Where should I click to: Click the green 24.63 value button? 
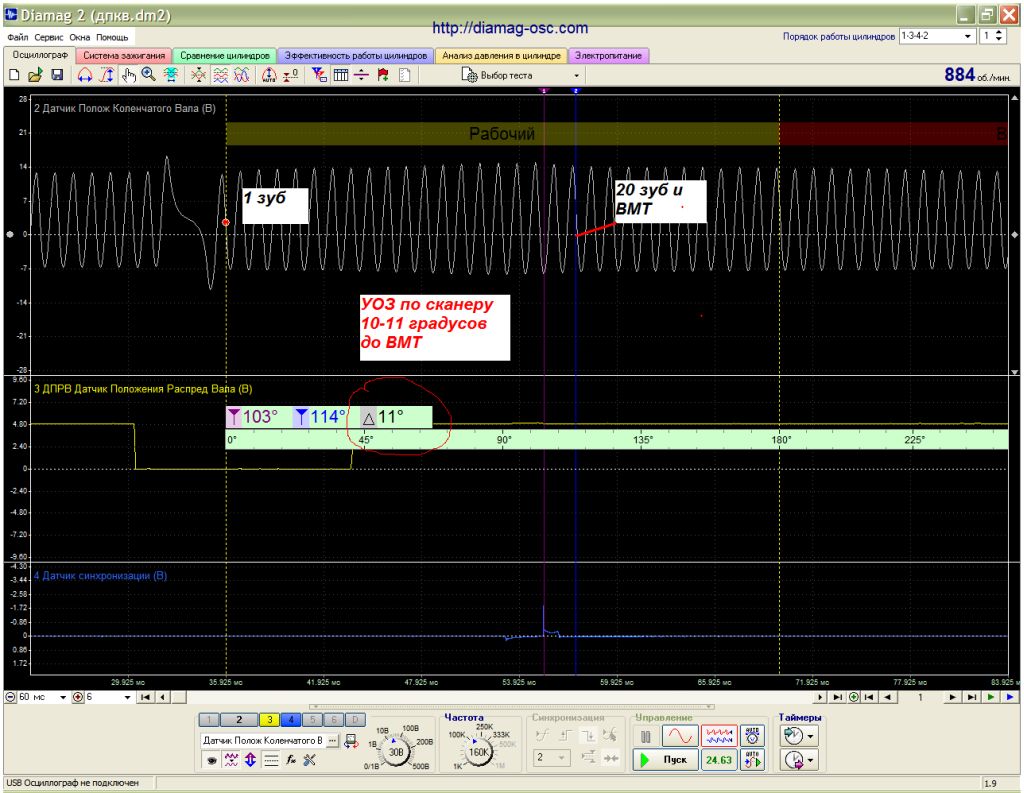point(719,760)
